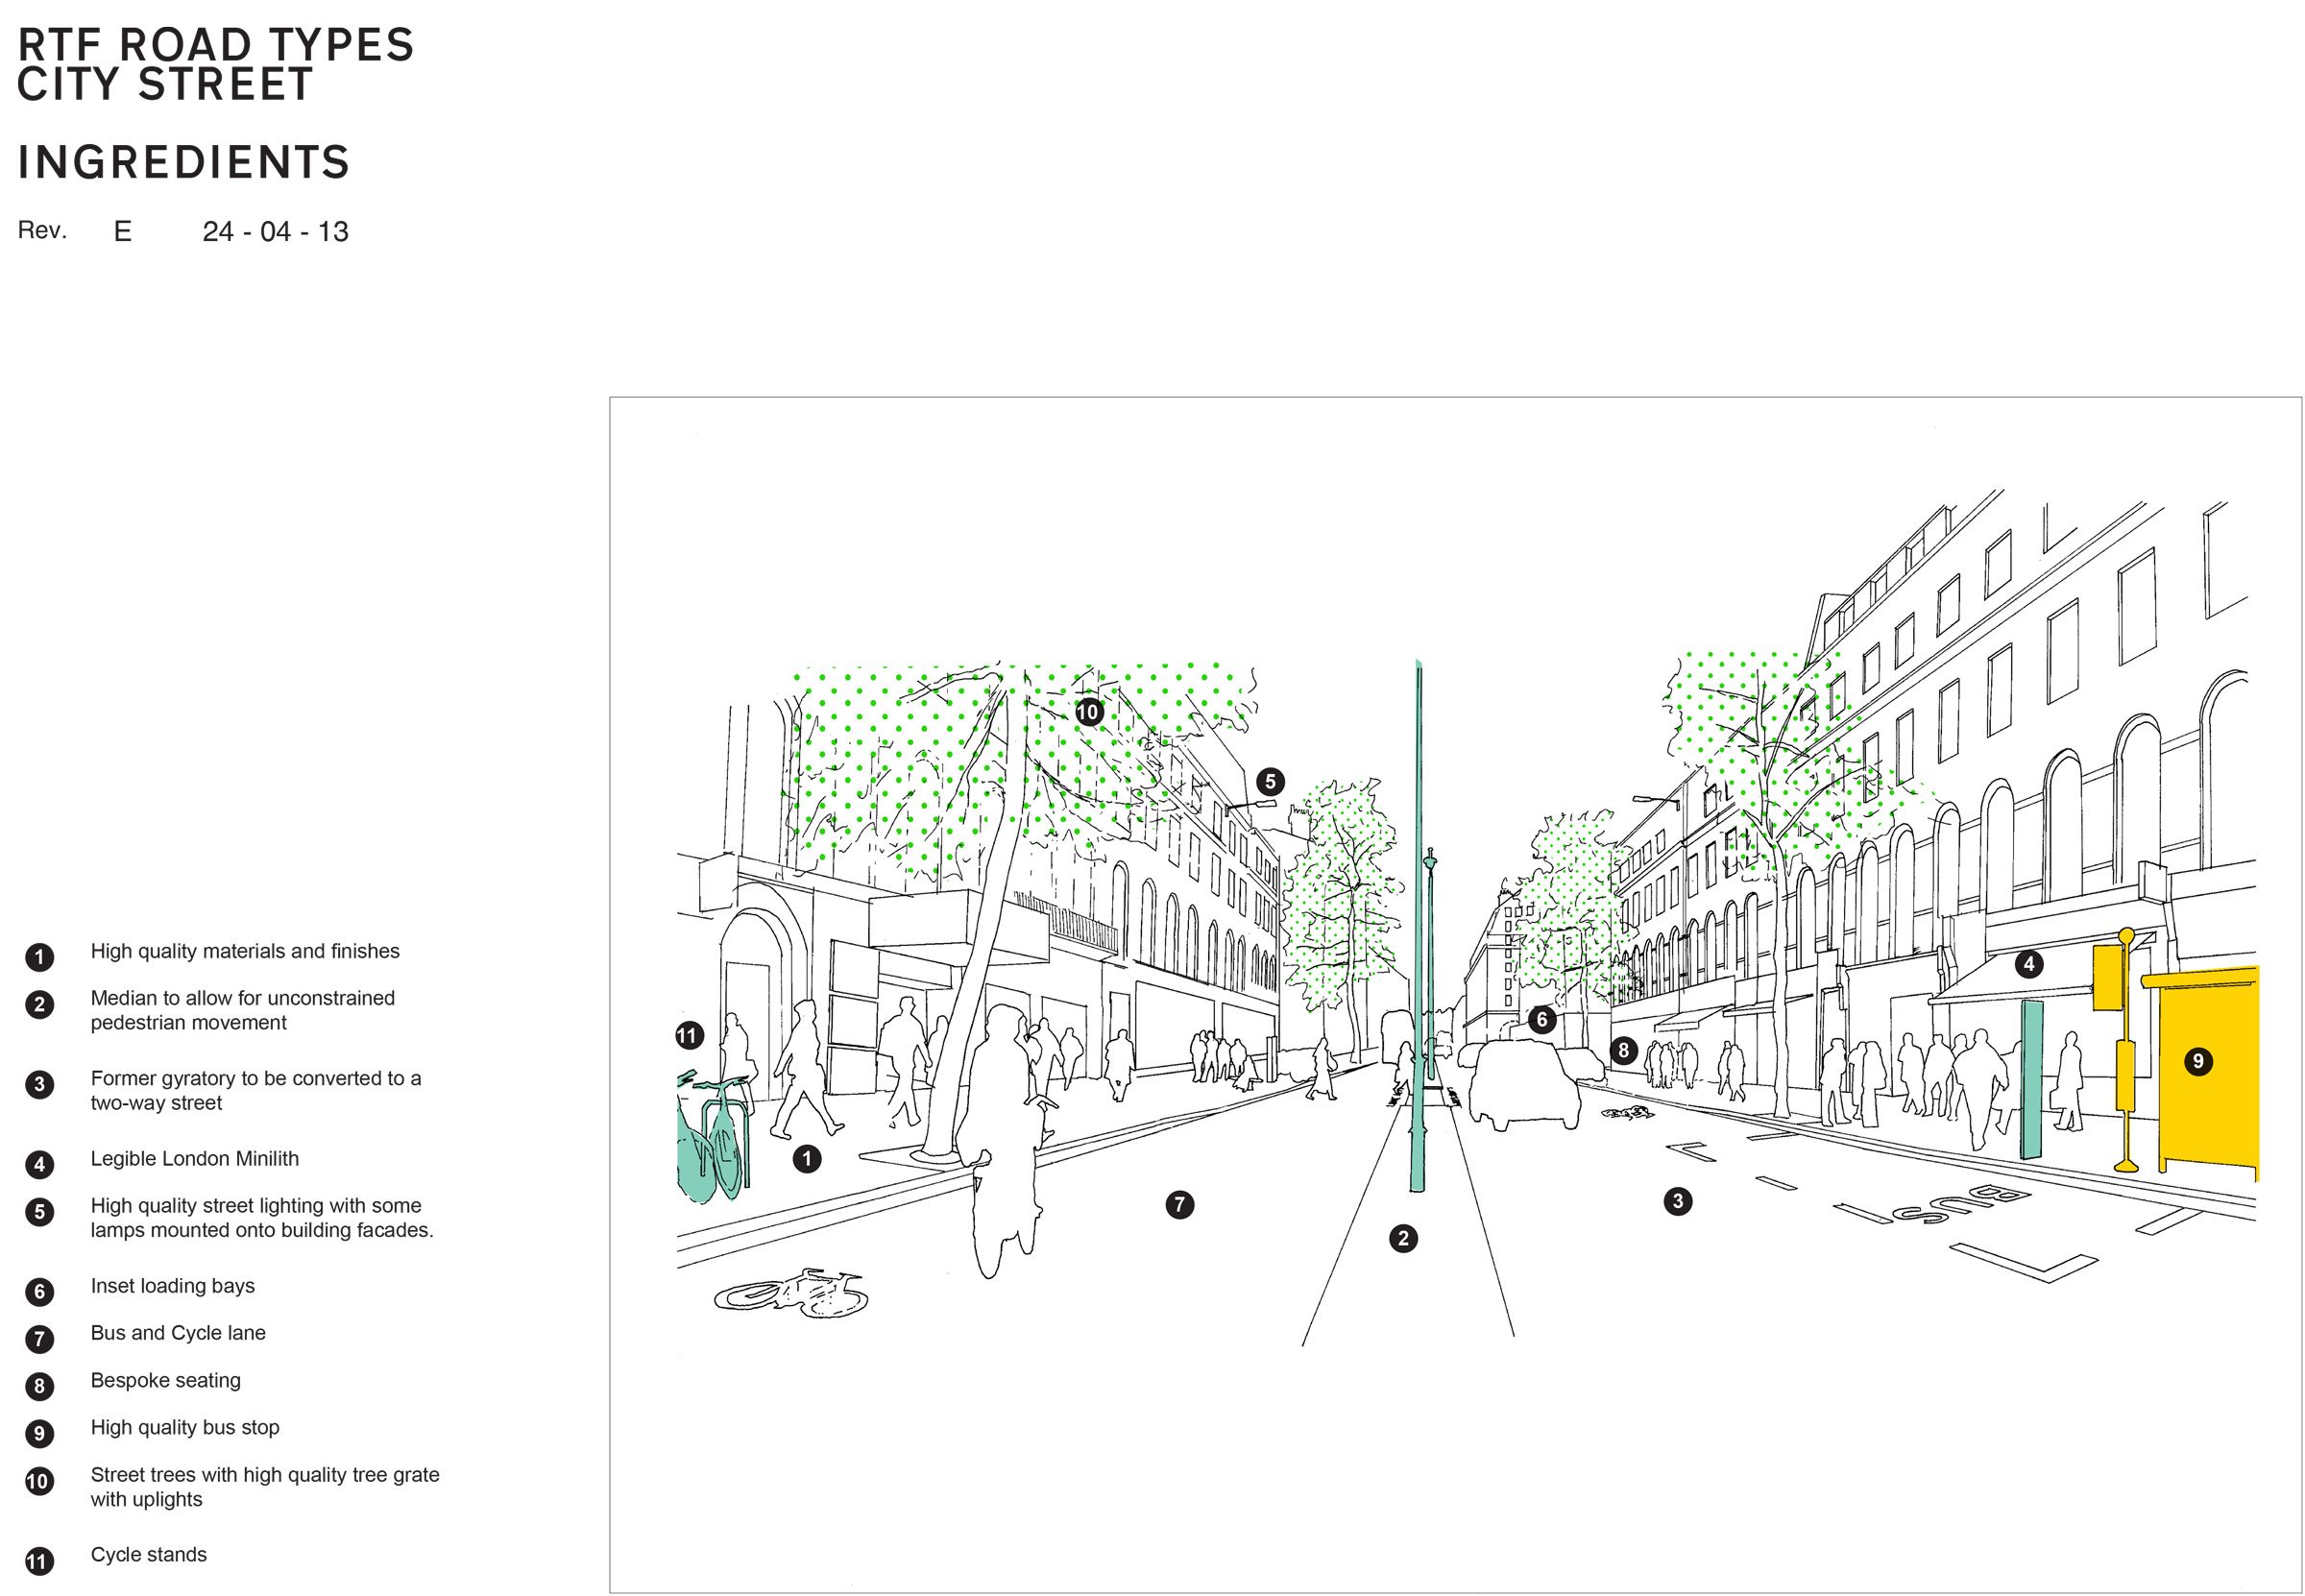Click the revision date 24 - 04 - 13

275,232
